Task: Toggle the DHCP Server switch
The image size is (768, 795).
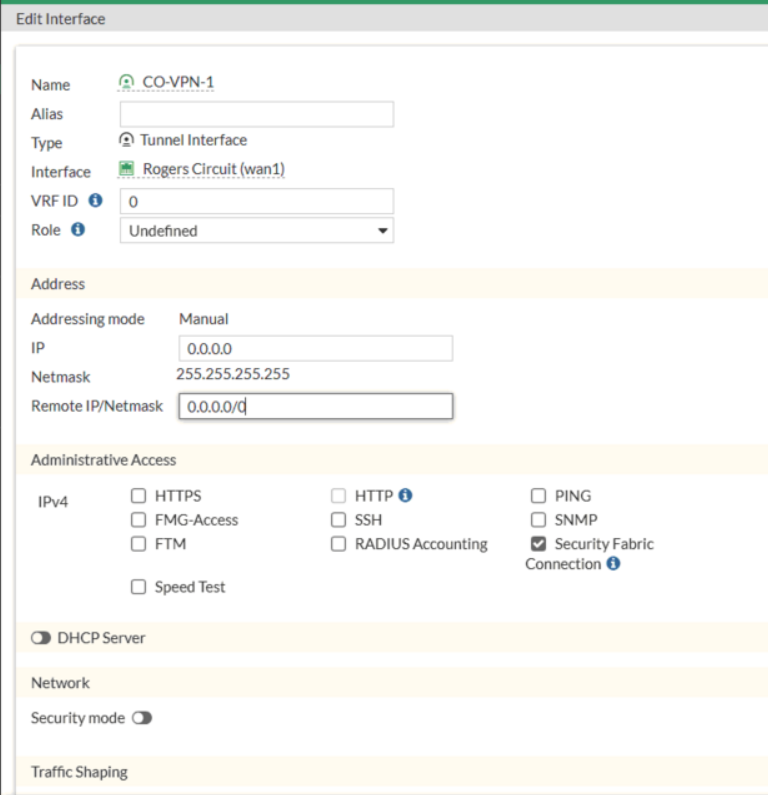Action: click(41, 638)
